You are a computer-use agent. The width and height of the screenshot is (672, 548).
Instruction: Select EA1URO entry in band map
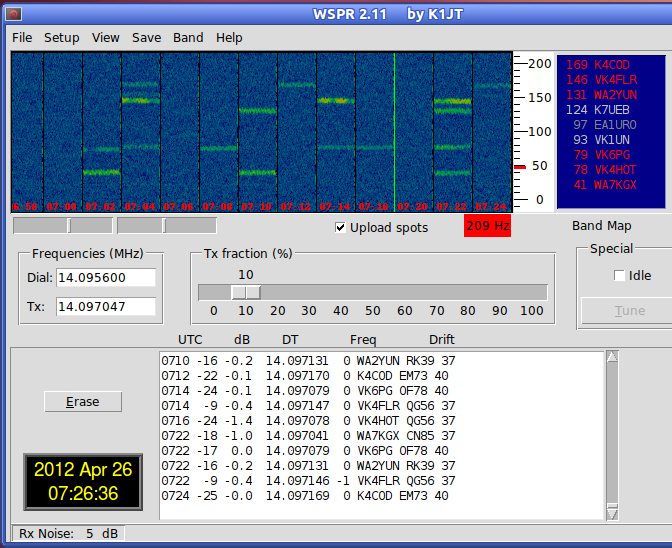click(x=605, y=125)
